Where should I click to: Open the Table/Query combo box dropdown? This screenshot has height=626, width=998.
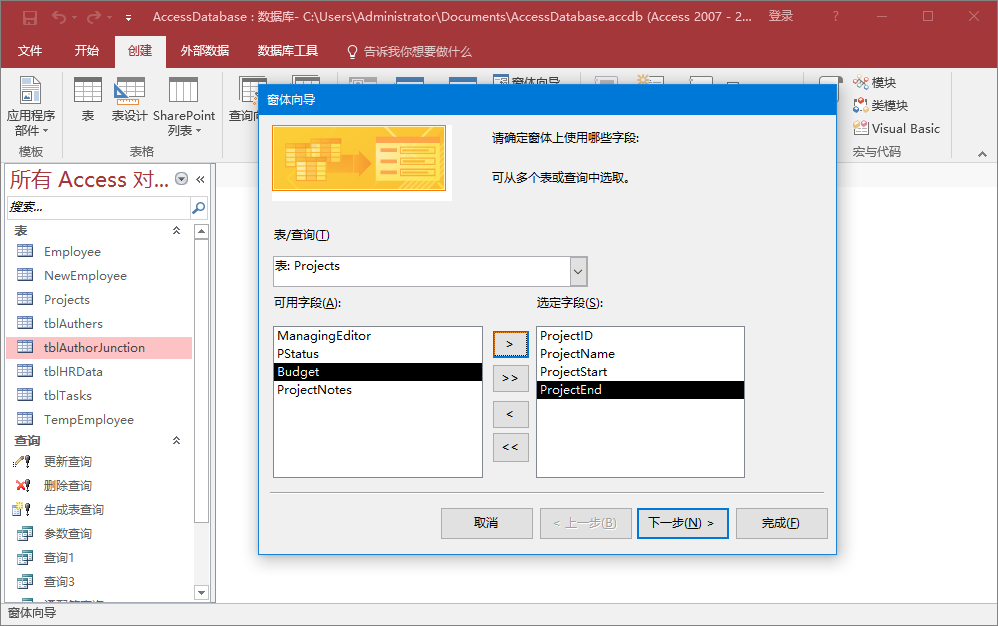[x=578, y=271]
